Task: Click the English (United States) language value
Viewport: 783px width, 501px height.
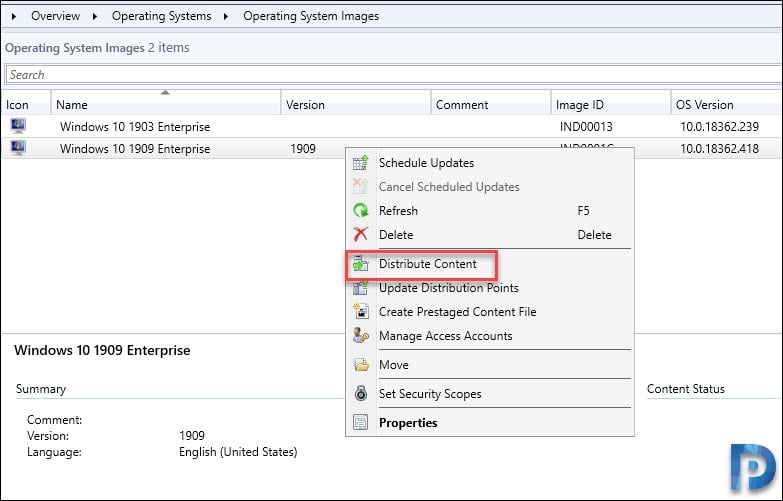Action: [x=238, y=452]
